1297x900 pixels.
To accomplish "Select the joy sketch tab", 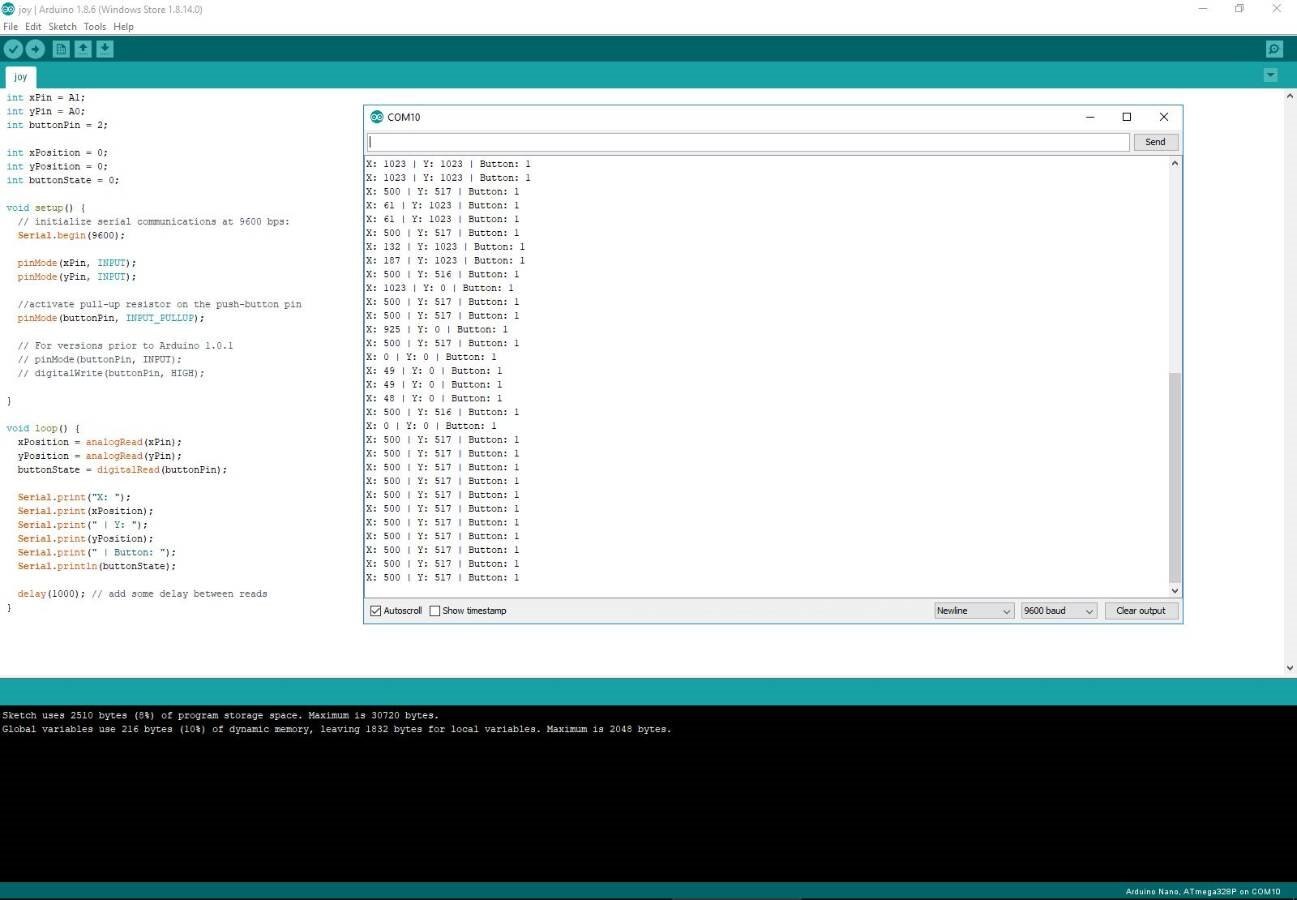I will [x=20, y=77].
